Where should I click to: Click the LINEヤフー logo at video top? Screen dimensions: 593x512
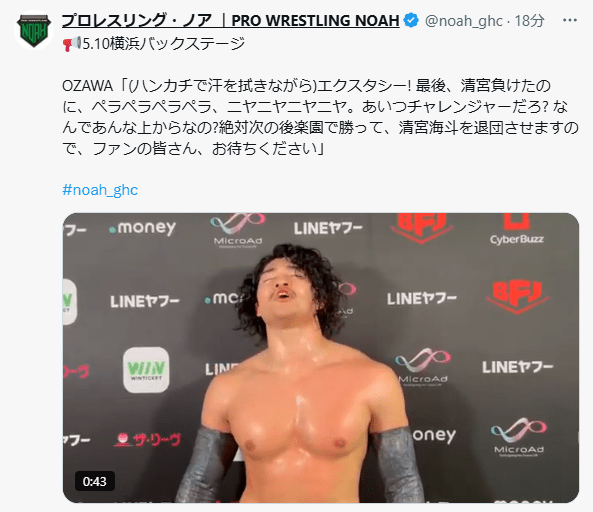(328, 228)
